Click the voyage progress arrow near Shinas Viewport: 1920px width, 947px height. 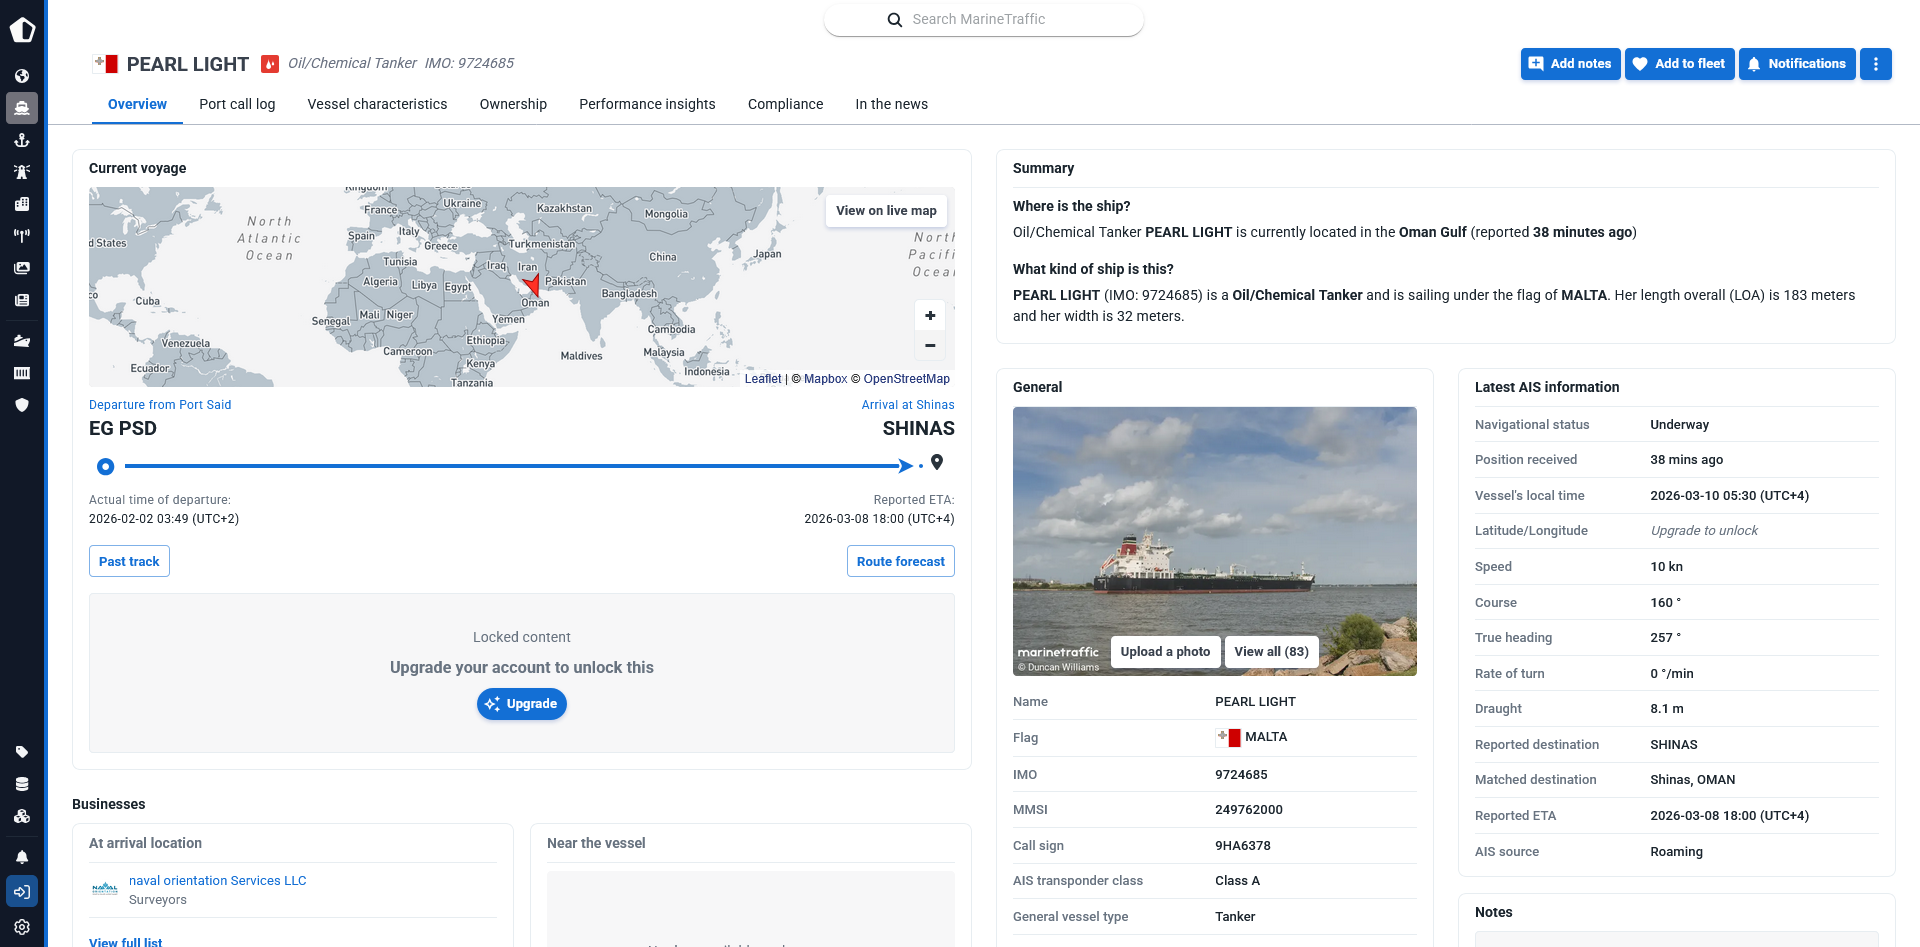tap(905, 466)
